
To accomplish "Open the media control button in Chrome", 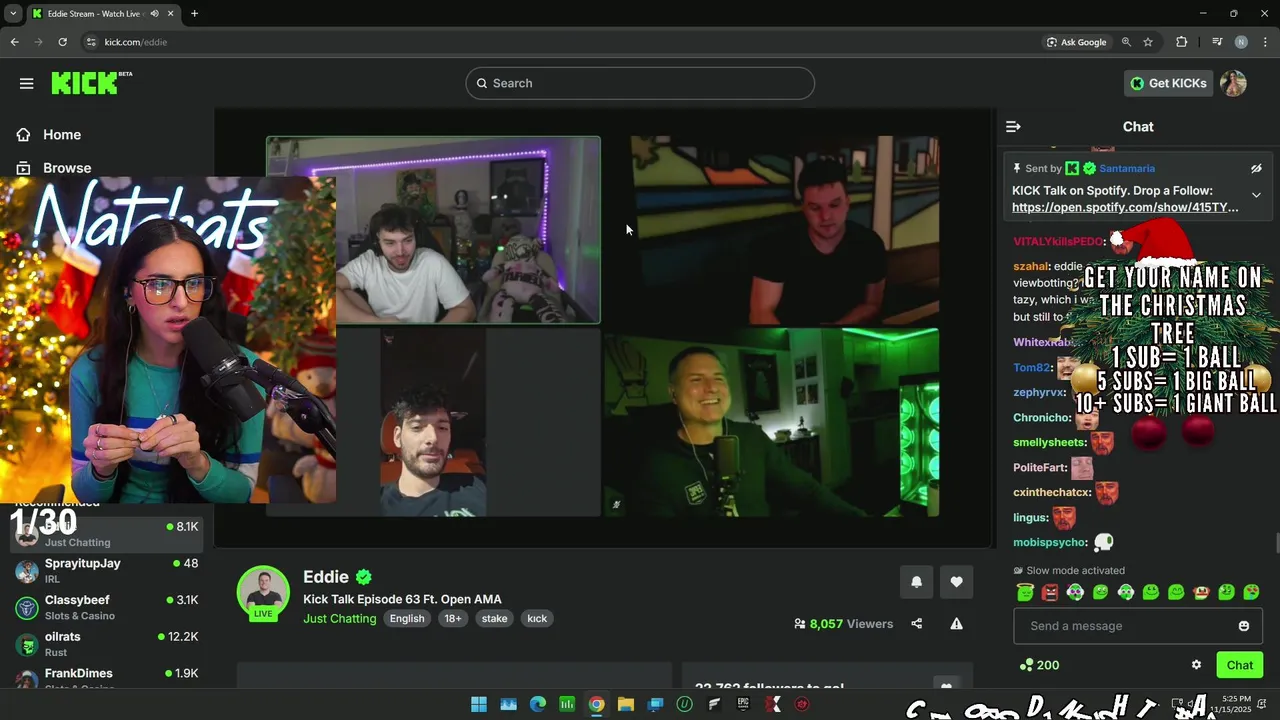I will click(x=1217, y=42).
